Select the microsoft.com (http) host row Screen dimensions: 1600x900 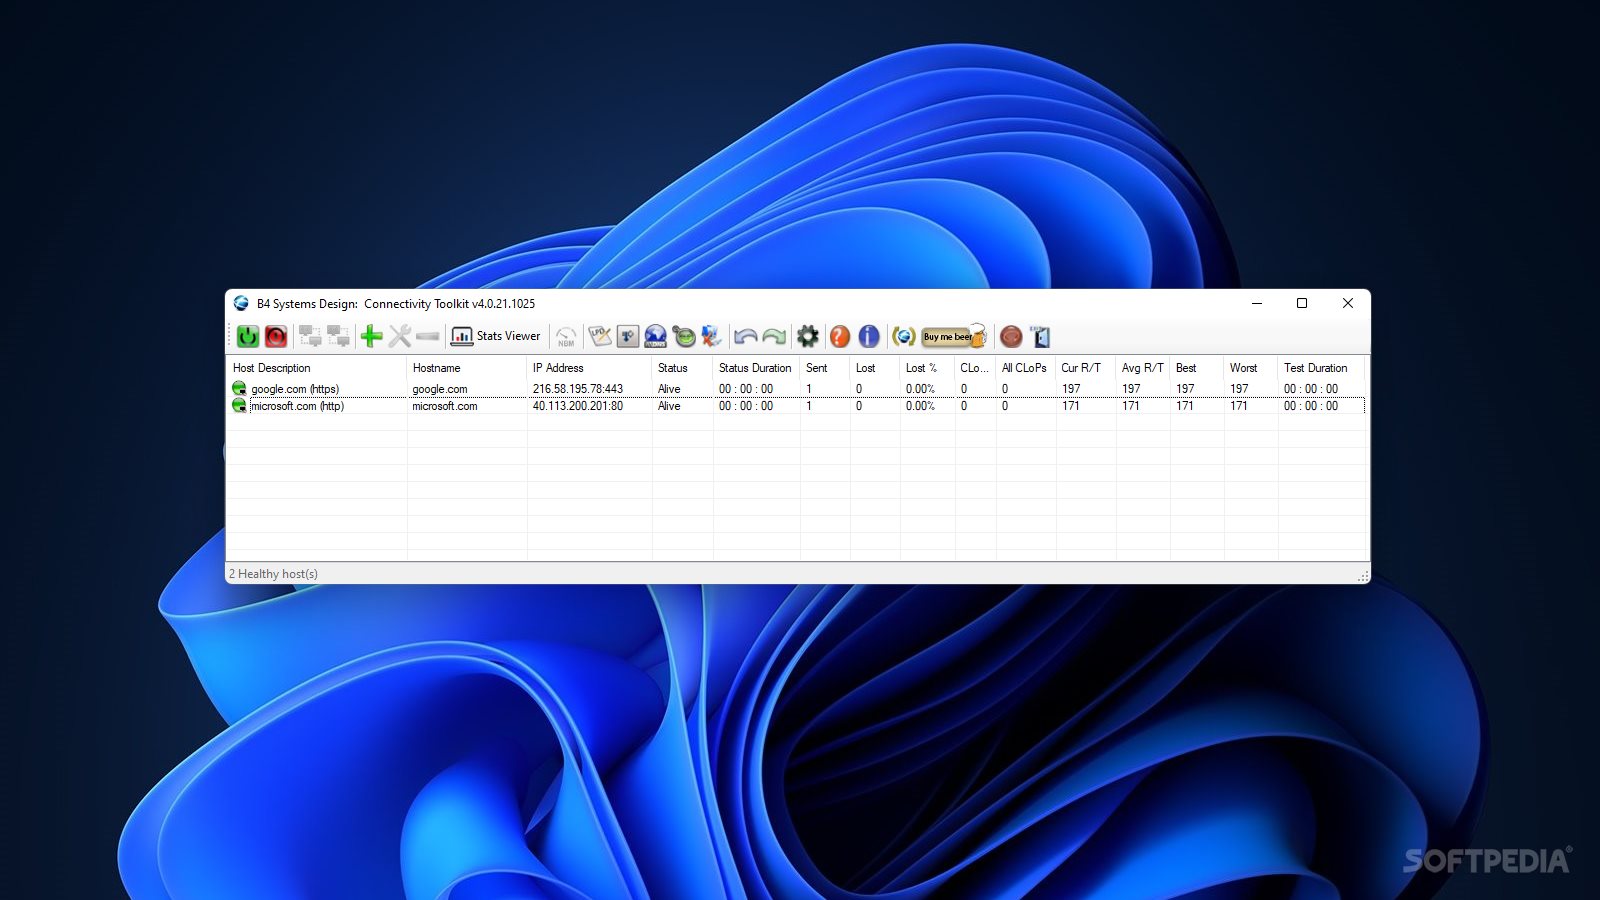tap(797, 406)
